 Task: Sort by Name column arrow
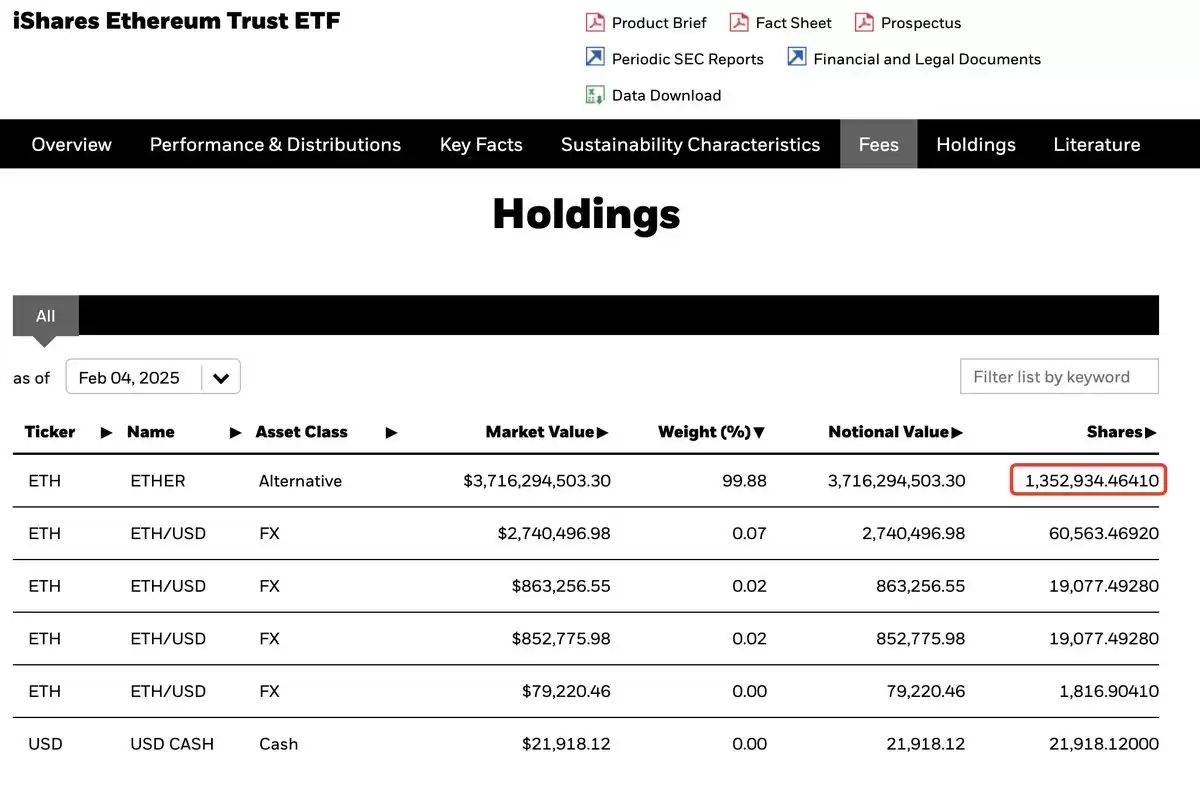(x=236, y=432)
